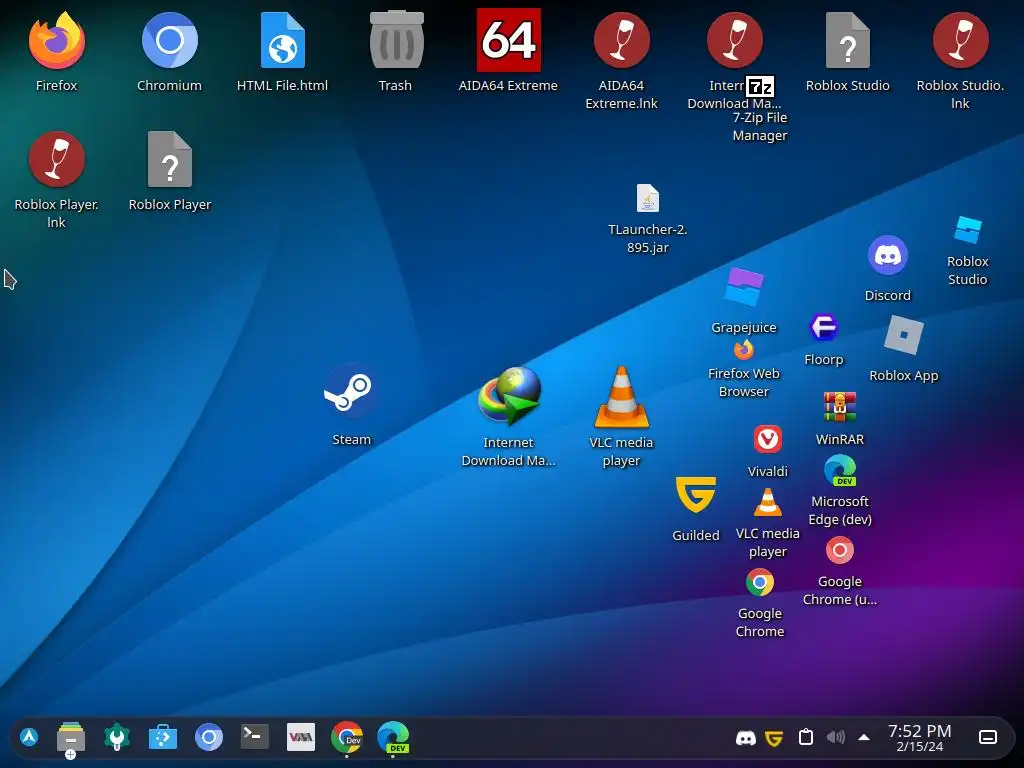The height and width of the screenshot is (768, 1024).
Task: Open the green wrench settings tool in taskbar
Action: pos(117,737)
